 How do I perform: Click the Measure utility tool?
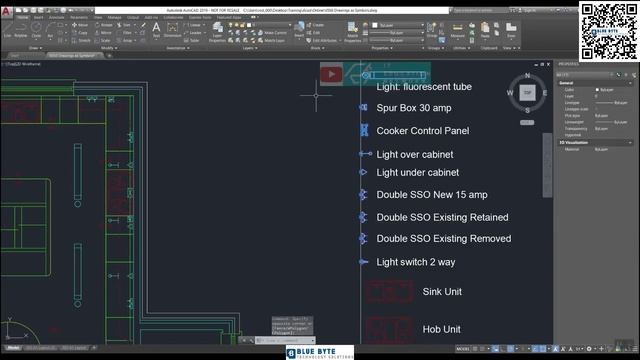458,30
